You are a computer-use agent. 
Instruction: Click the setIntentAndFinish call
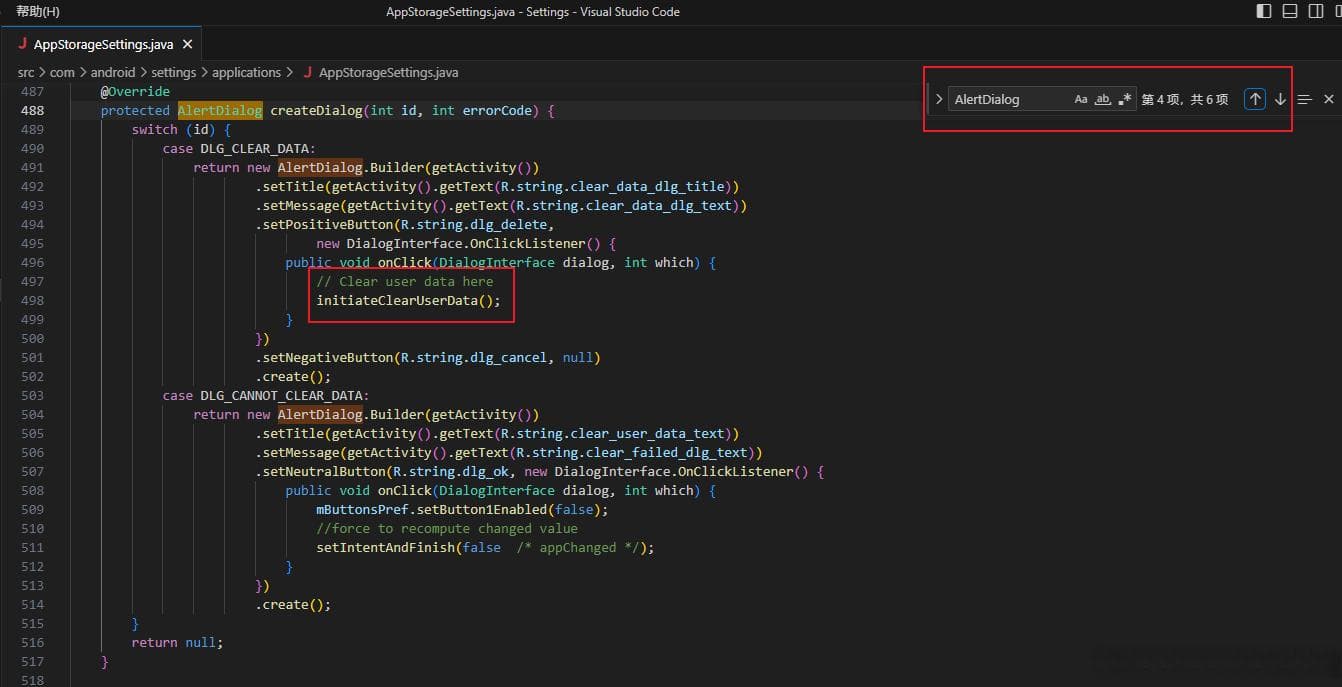[x=386, y=547]
